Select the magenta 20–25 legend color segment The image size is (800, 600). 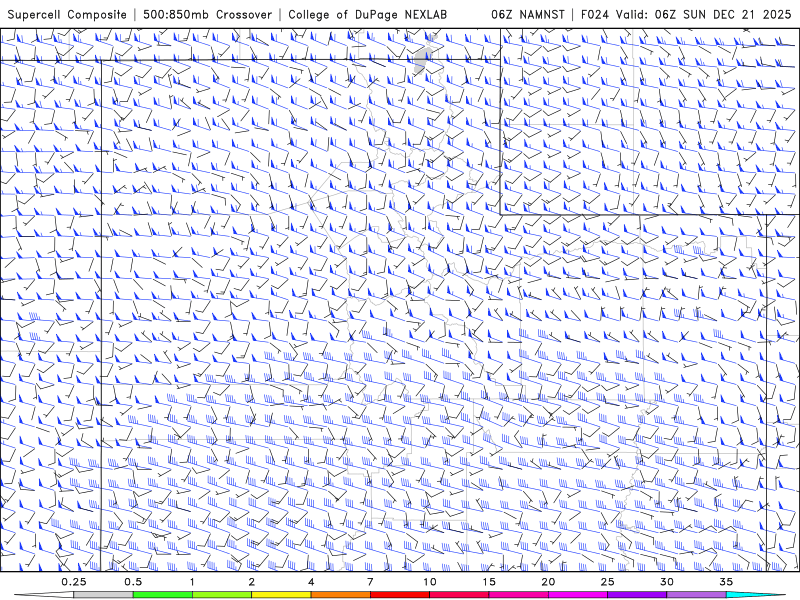click(x=578, y=595)
